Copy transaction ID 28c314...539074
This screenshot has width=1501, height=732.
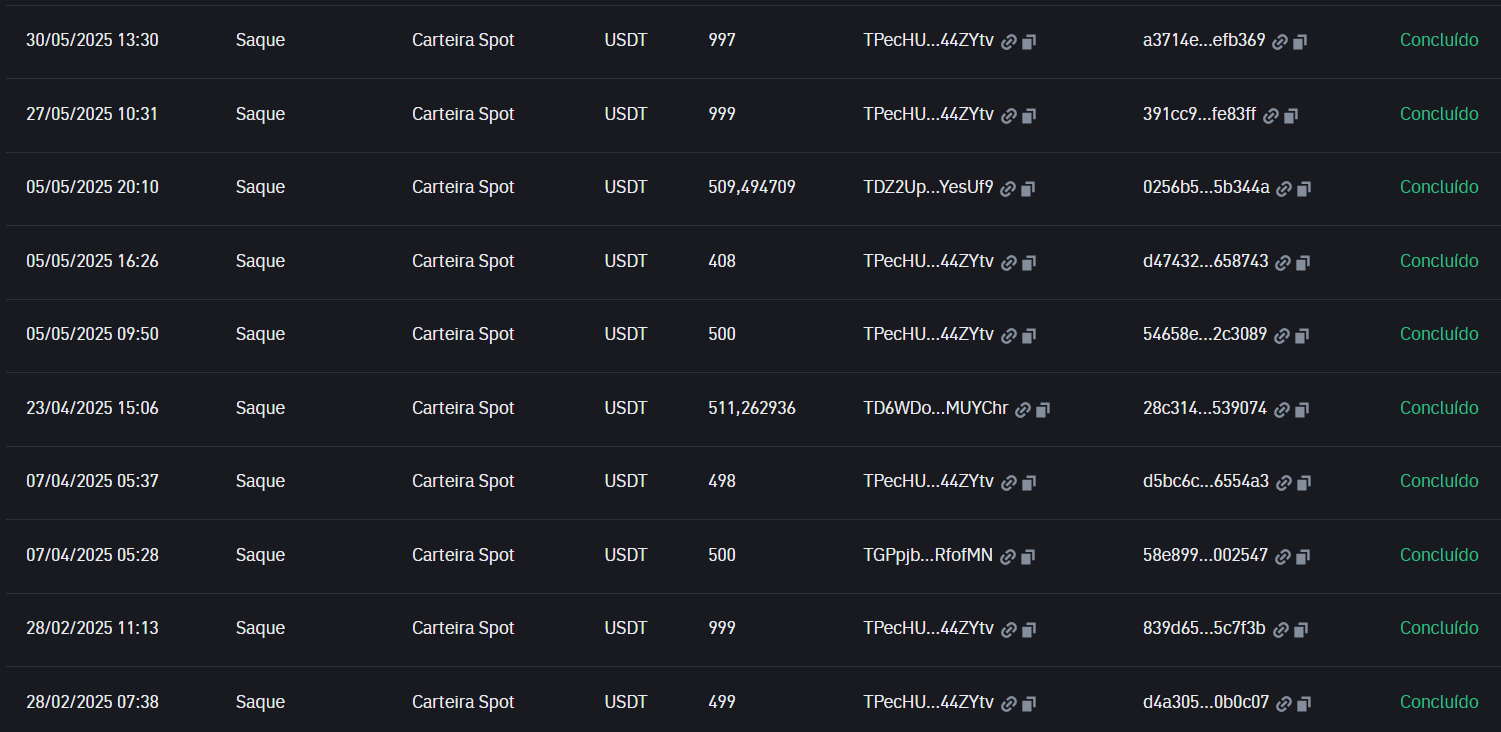click(1302, 410)
